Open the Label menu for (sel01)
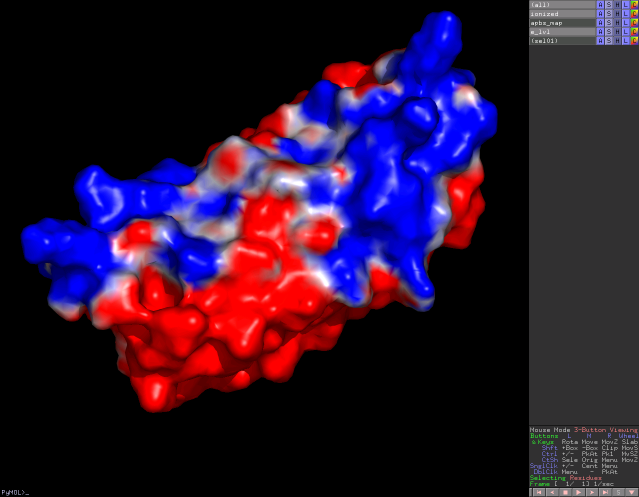Screen dimensions: 639x497 coord(626,40)
